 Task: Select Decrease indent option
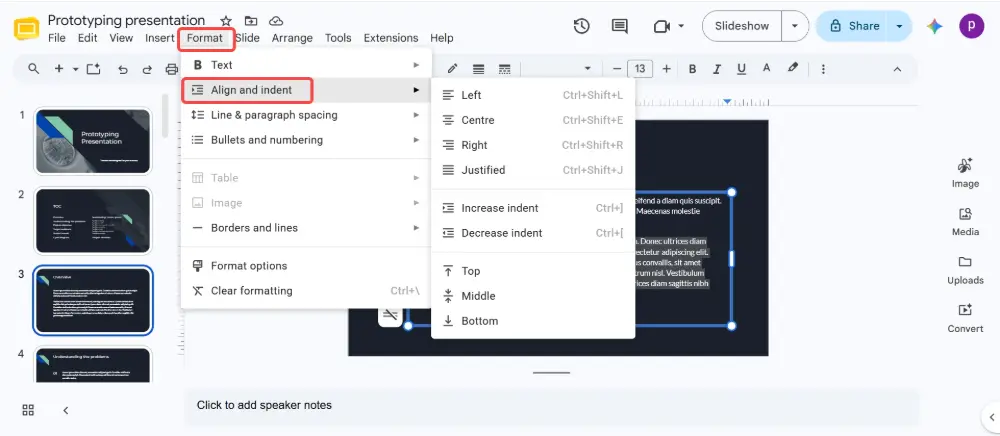pyautogui.click(x=533, y=233)
